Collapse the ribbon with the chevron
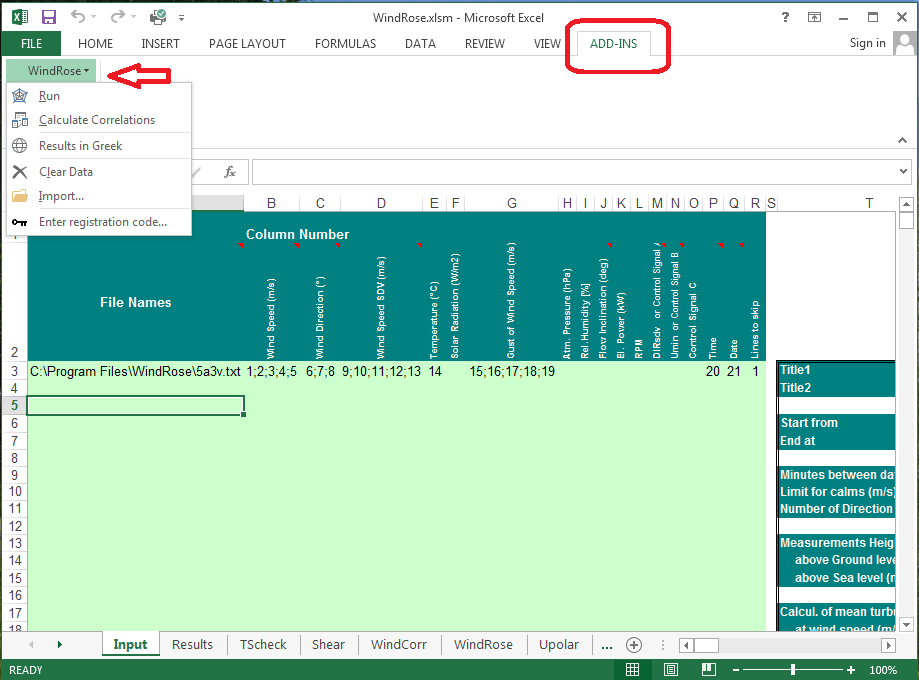This screenshot has height=680, width=919. pyautogui.click(x=903, y=141)
